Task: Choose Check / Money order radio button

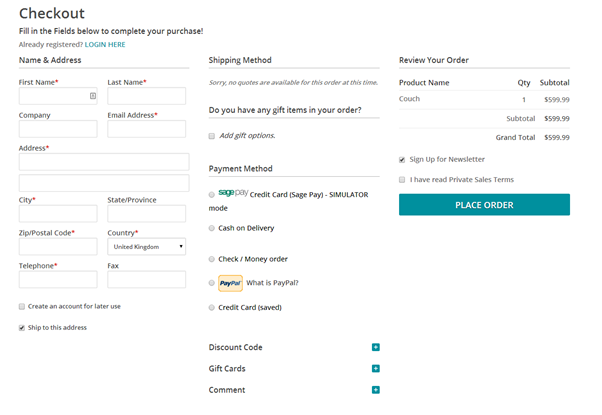Action: pos(212,259)
